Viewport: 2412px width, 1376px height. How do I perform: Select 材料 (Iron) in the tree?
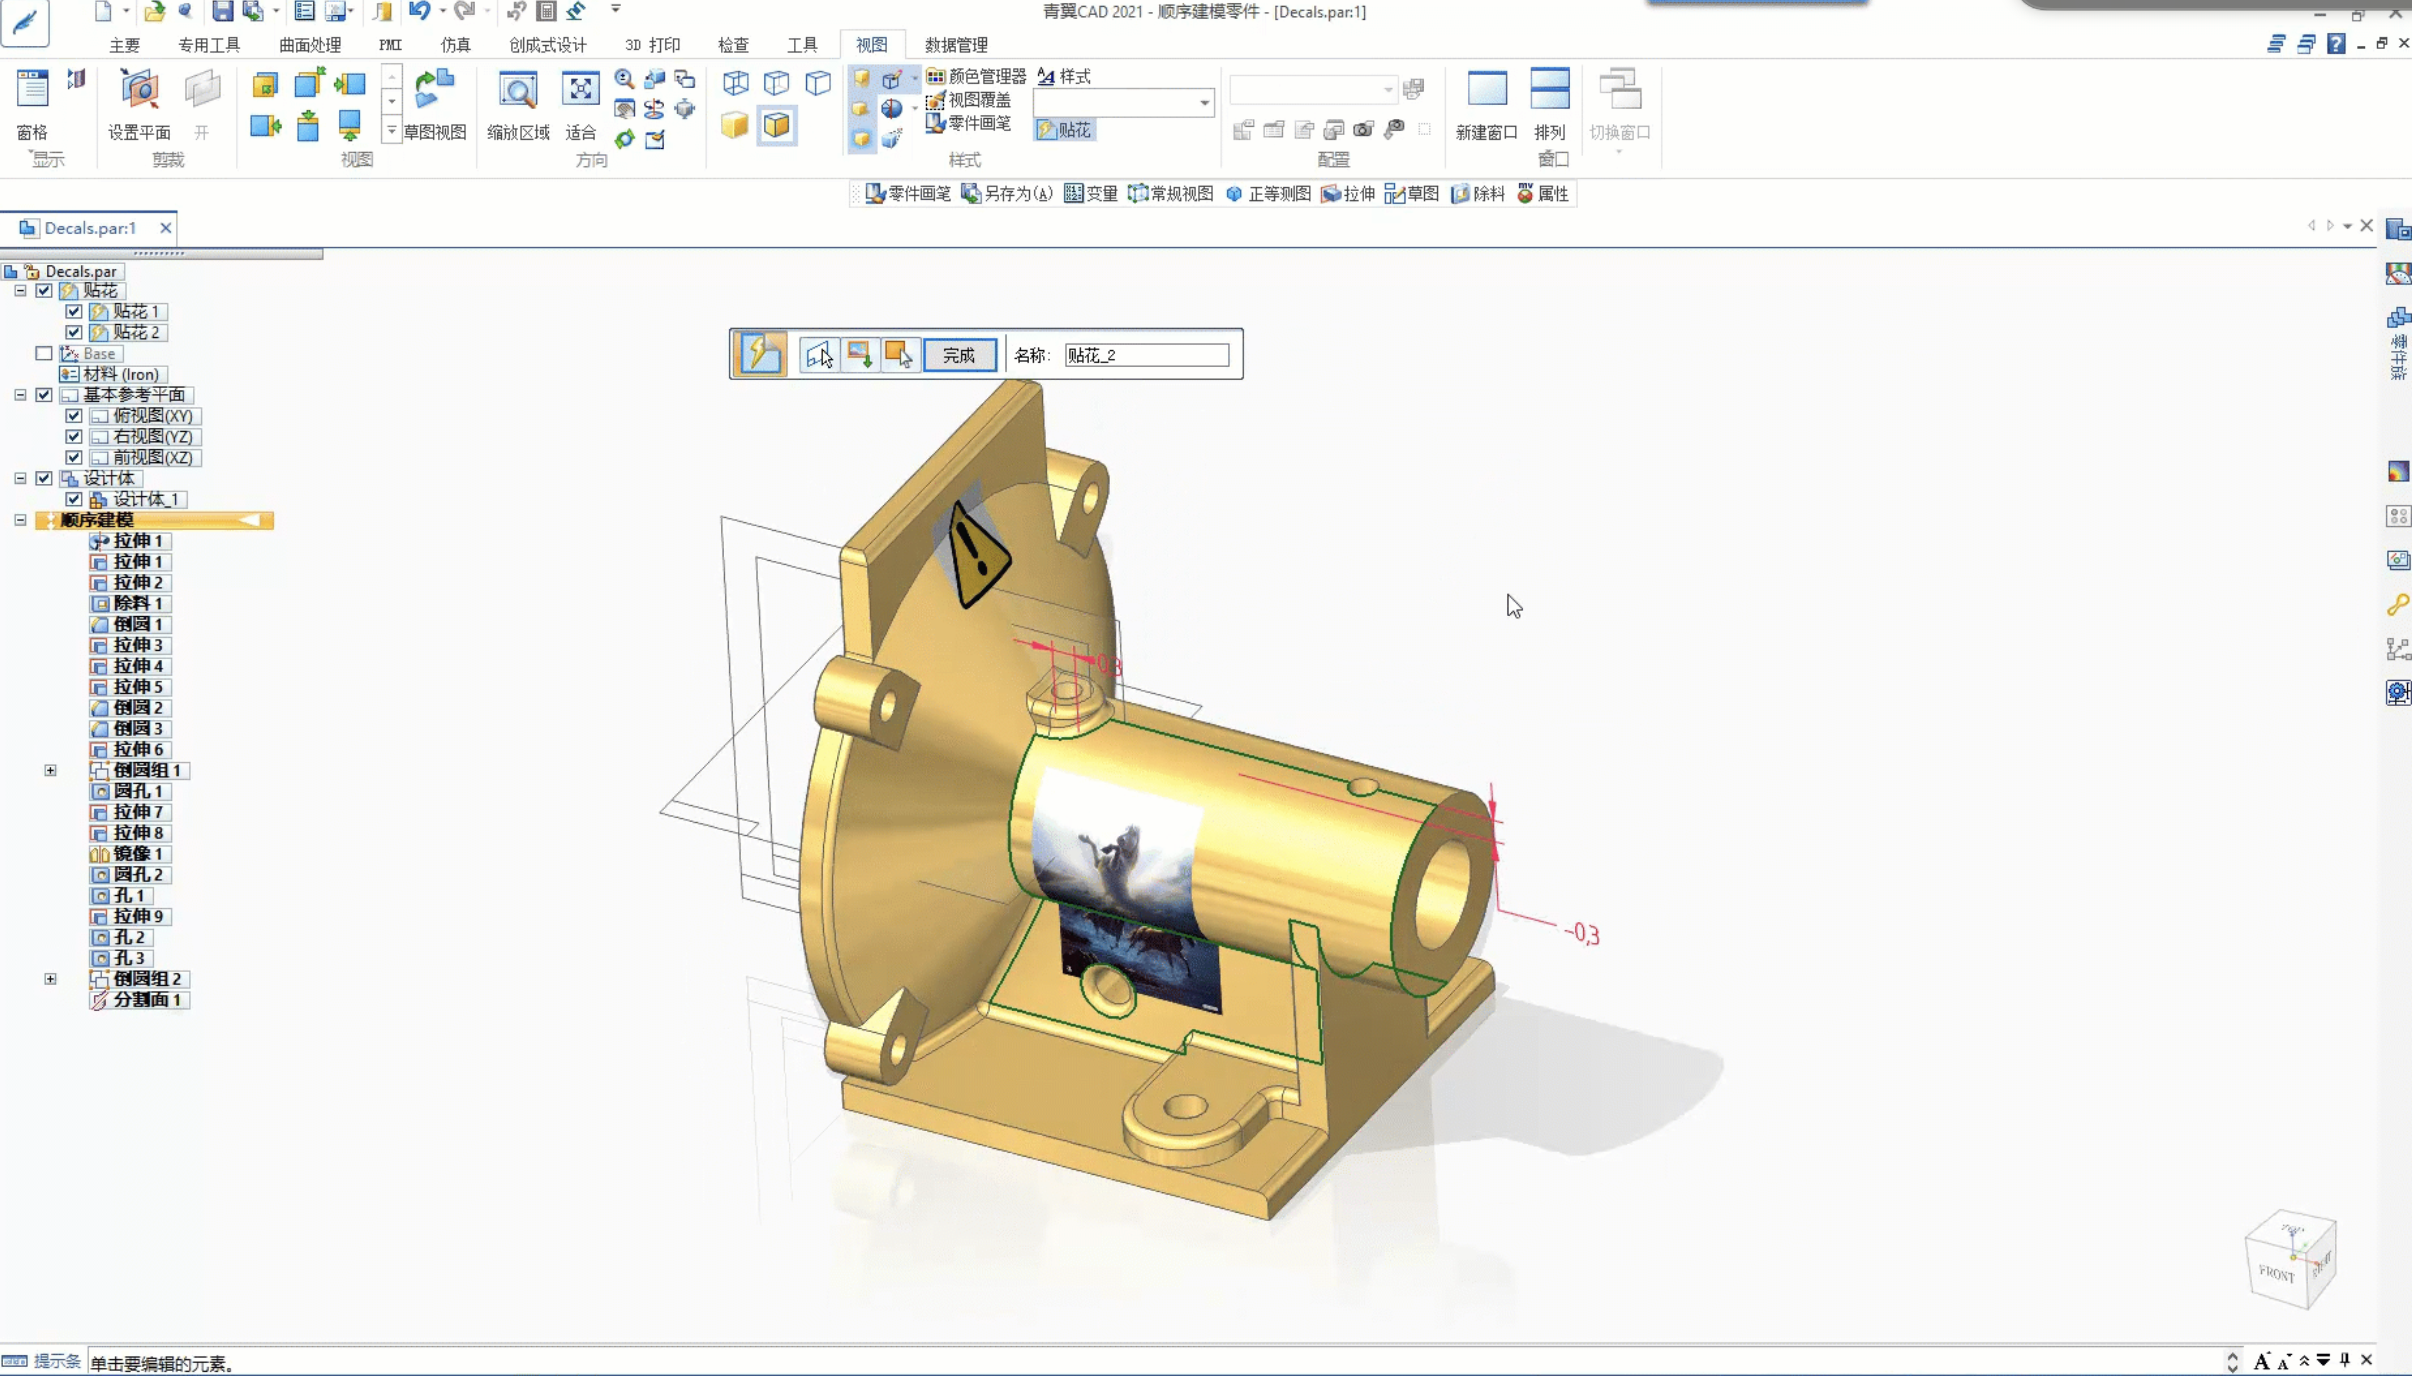click(112, 374)
